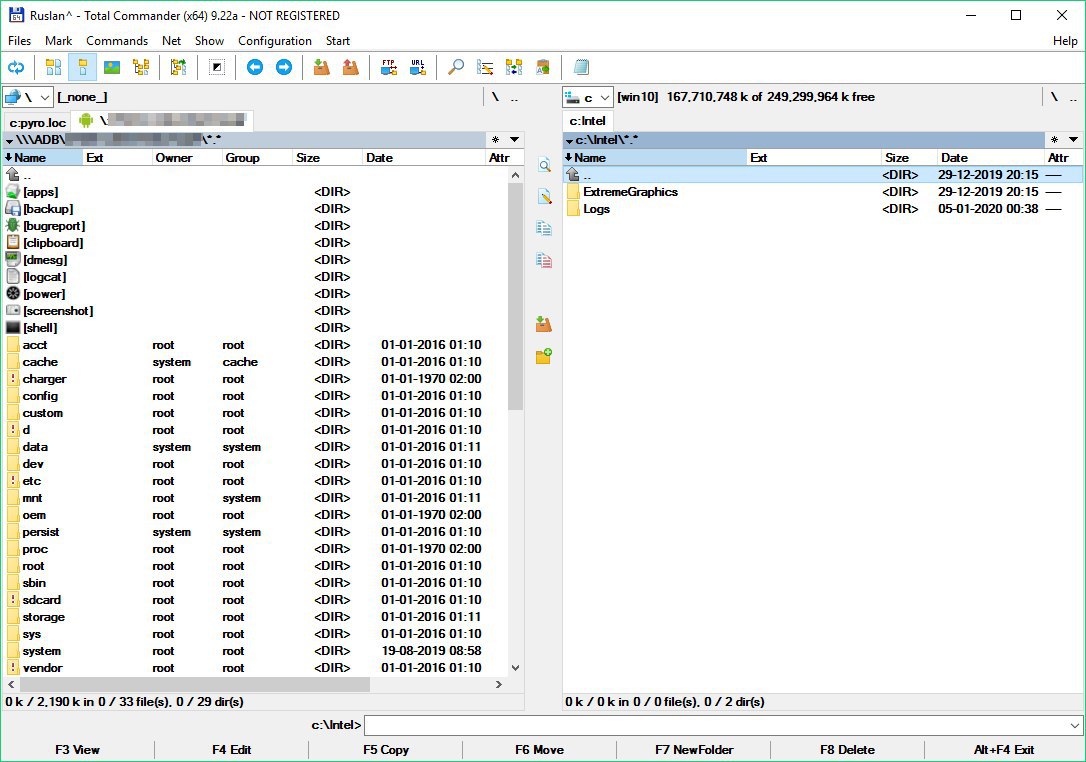Go back with the blue left arrow
Image resolution: width=1086 pixels, height=762 pixels.
coord(255,67)
